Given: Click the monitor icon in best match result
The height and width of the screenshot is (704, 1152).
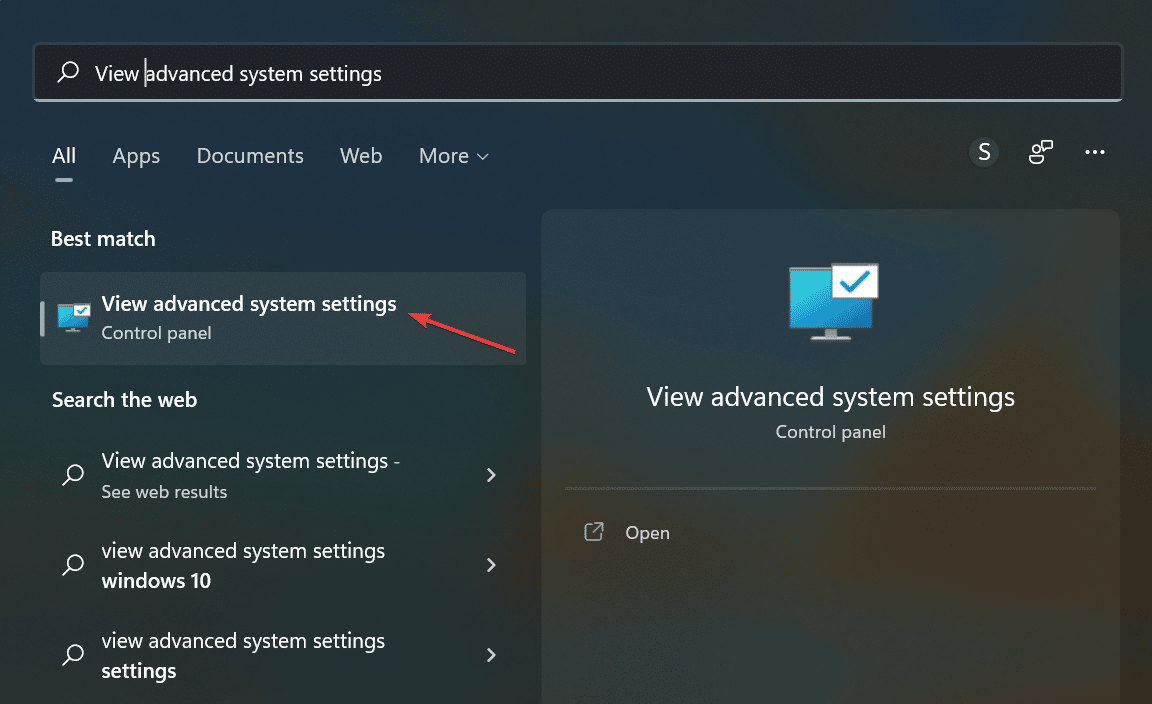Looking at the screenshot, I should click(73, 318).
